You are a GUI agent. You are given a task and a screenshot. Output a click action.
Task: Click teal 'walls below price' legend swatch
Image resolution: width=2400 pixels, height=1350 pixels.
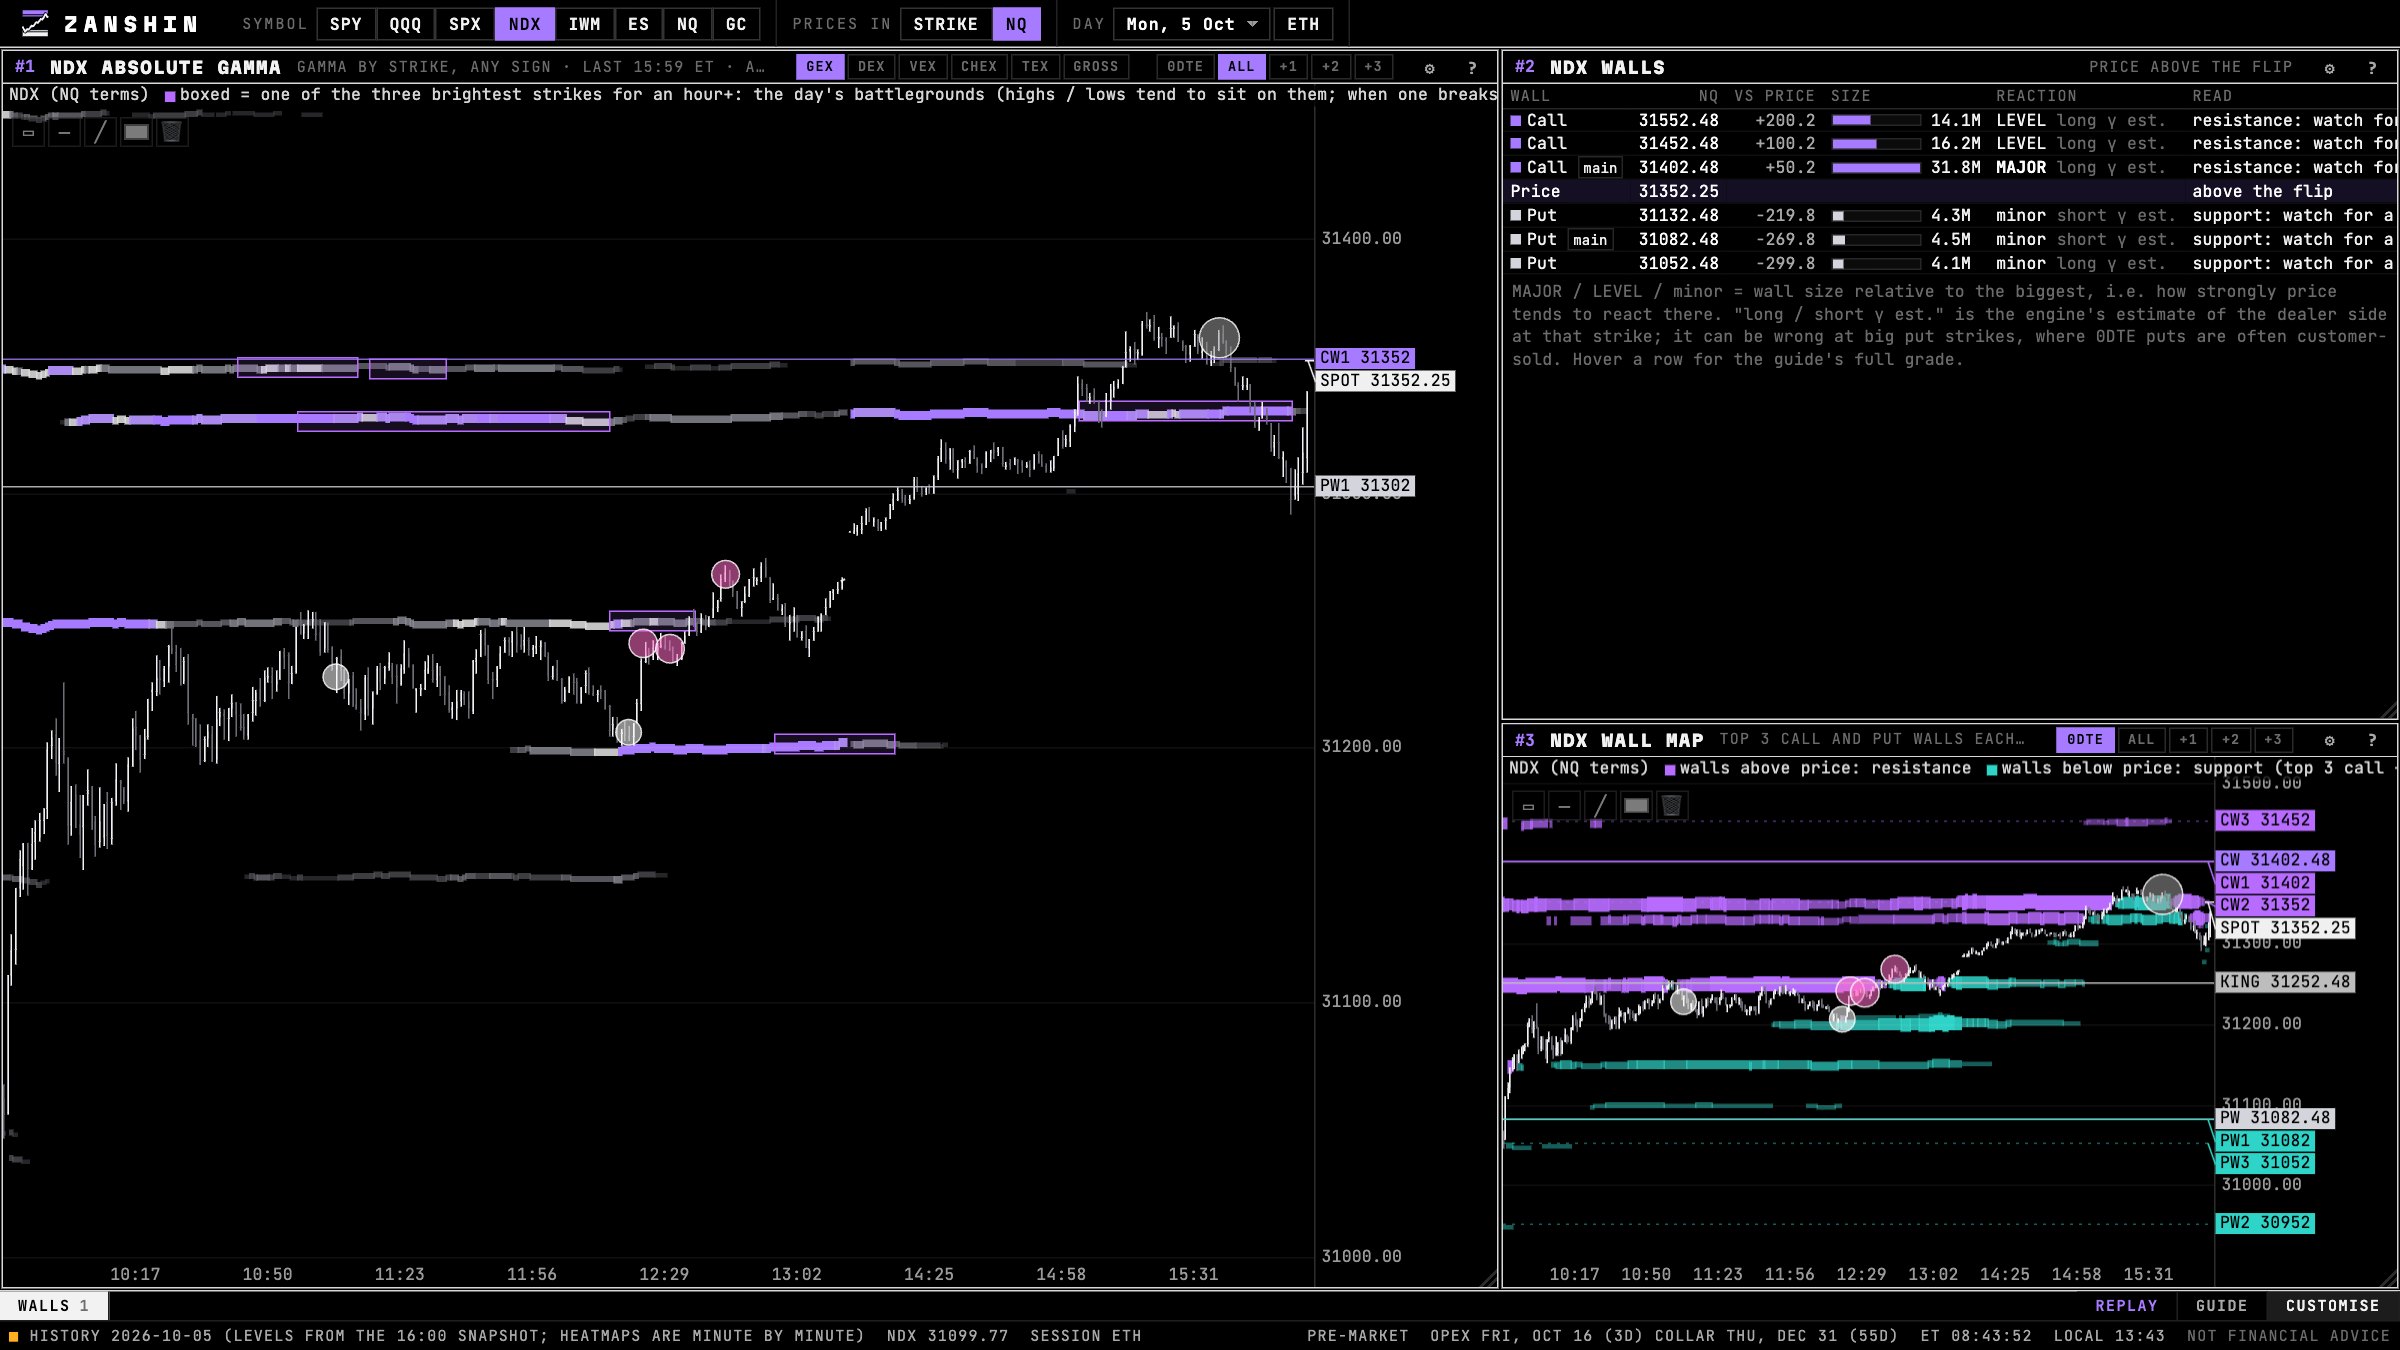[x=1992, y=769]
